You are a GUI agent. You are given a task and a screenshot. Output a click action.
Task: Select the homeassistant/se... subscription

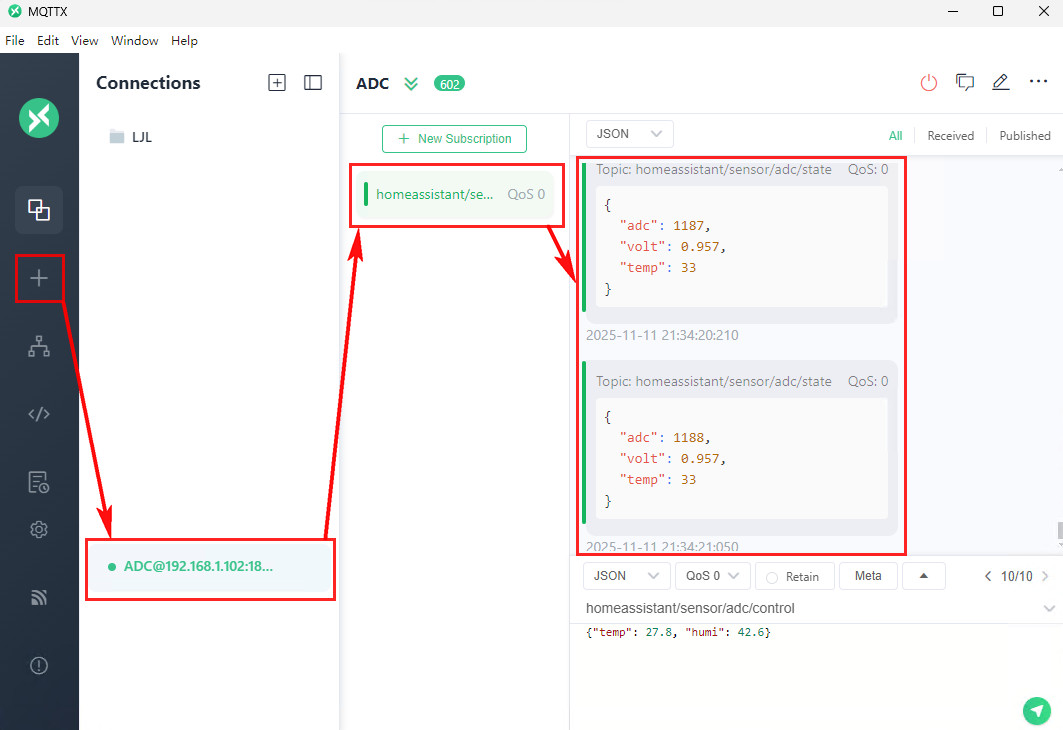pos(456,195)
